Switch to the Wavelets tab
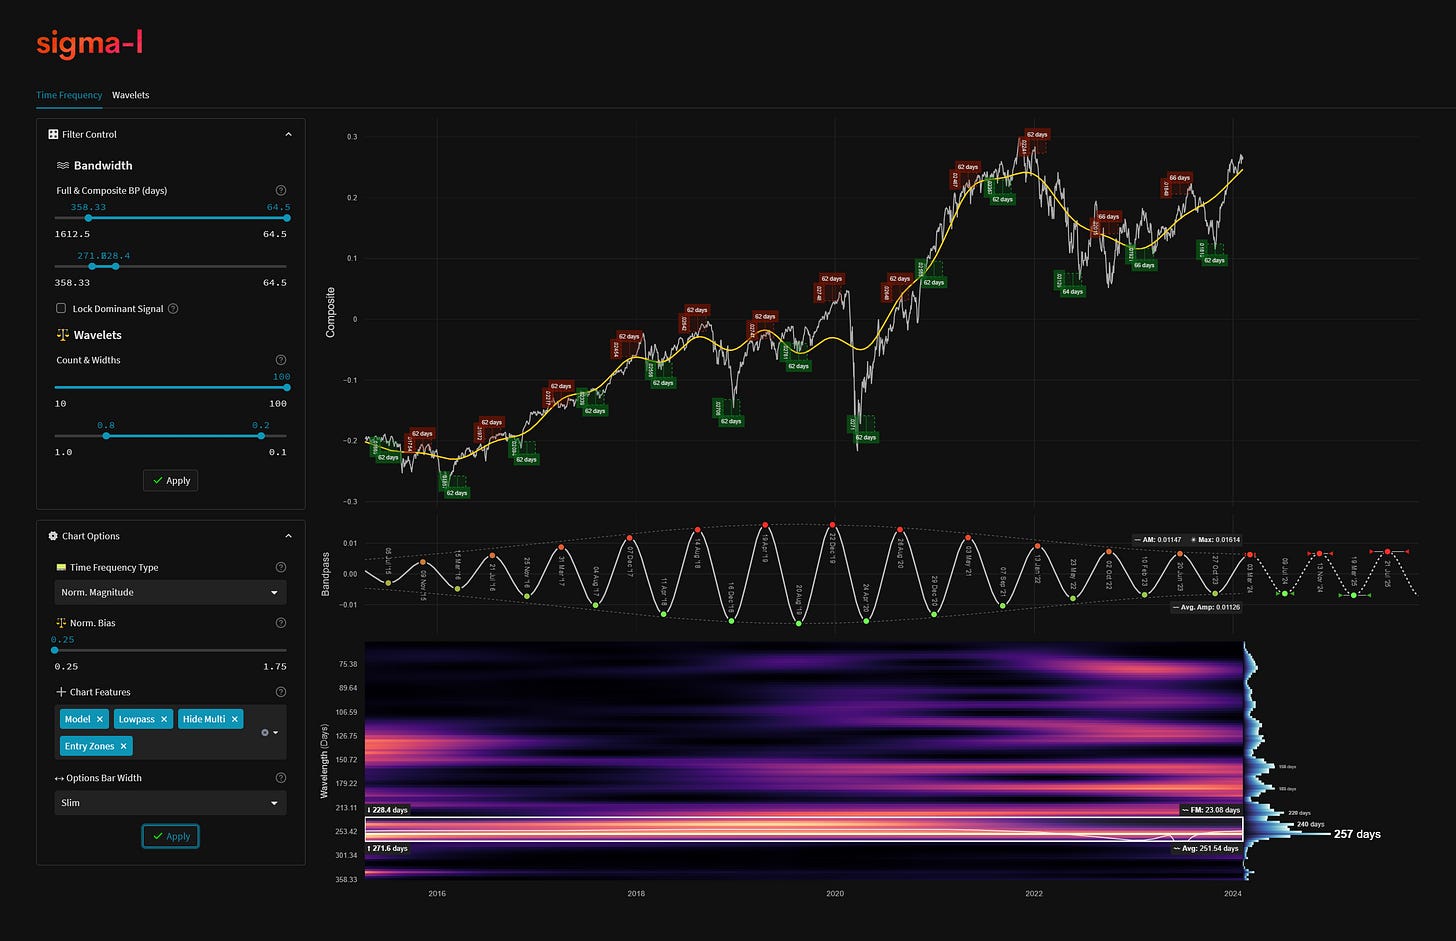The height and width of the screenshot is (941, 1456). click(x=130, y=95)
